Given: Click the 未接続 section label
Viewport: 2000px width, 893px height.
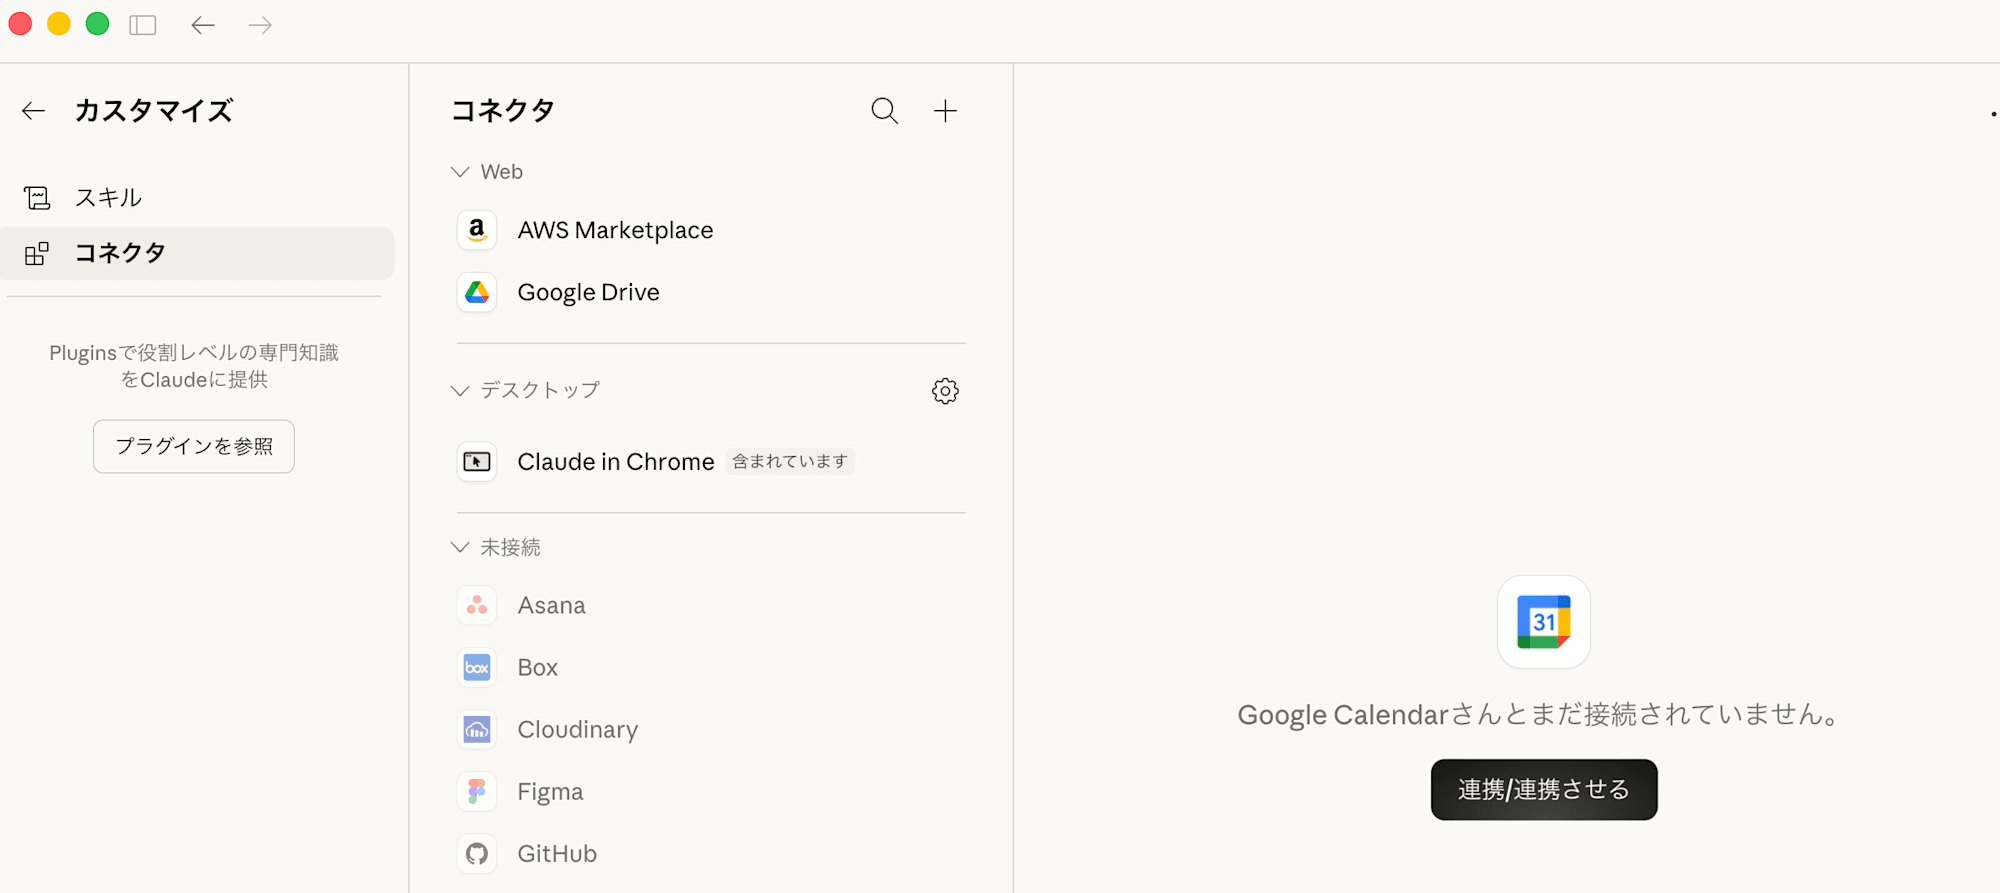Looking at the screenshot, I should 510,547.
